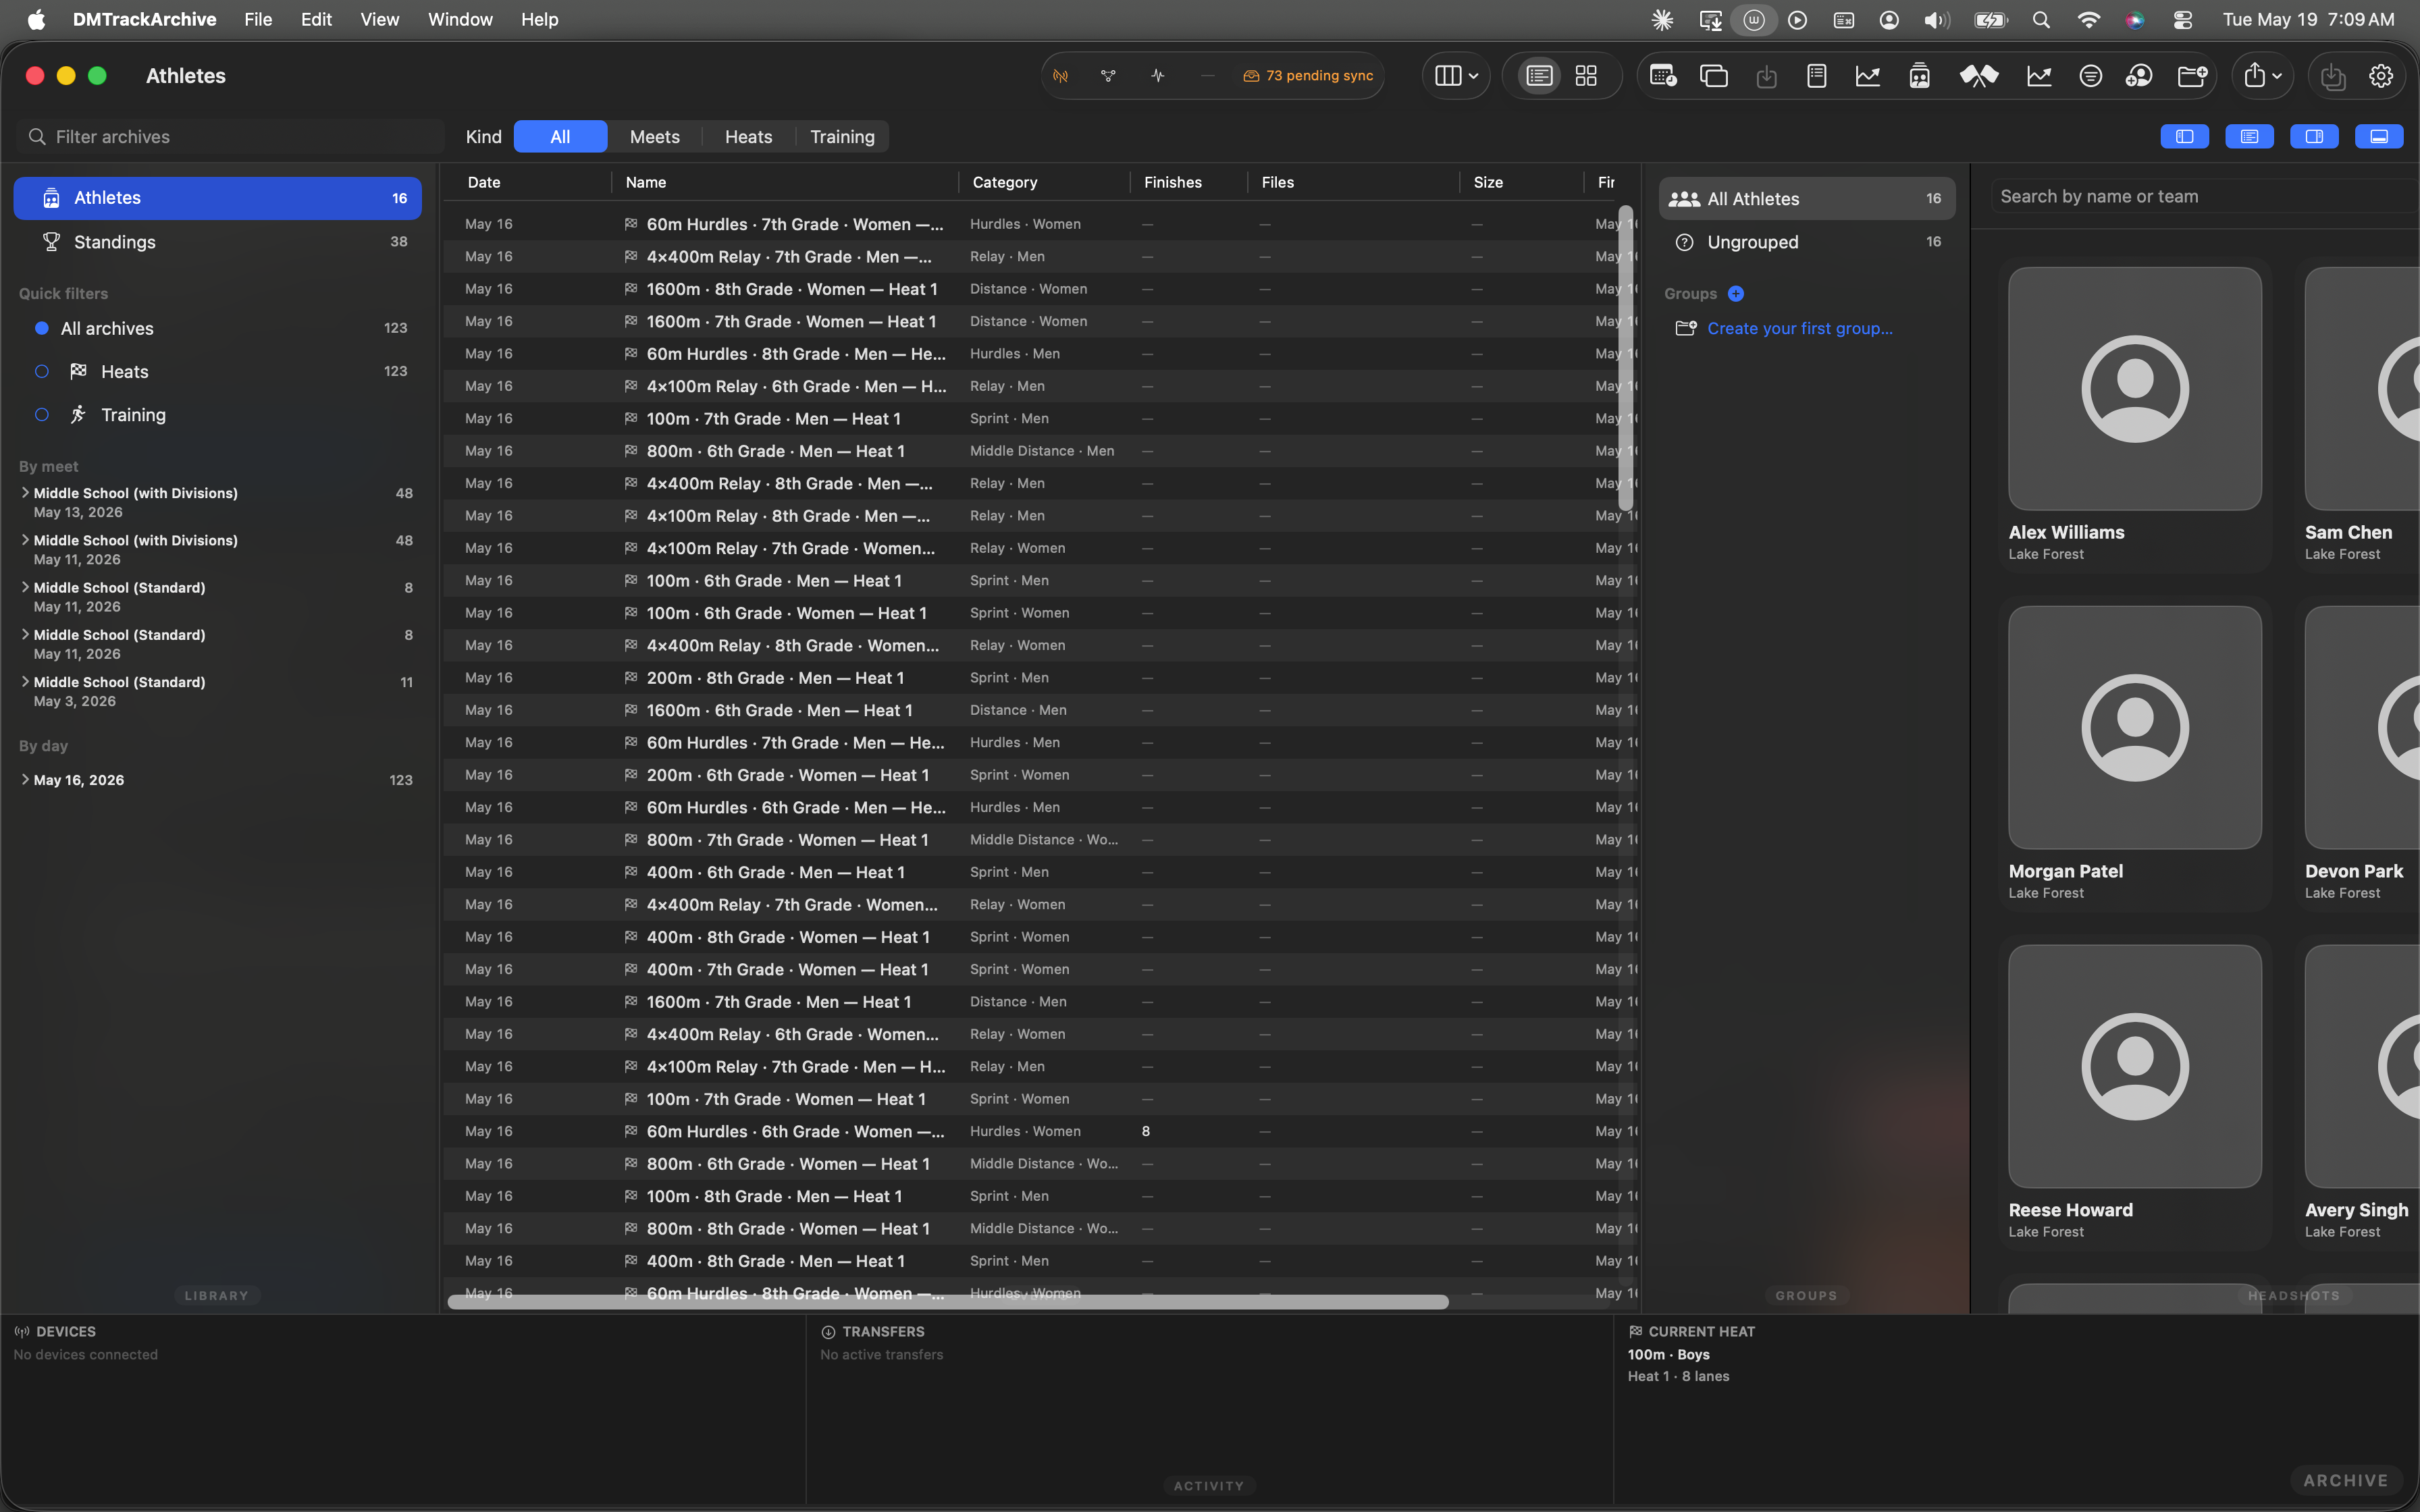The width and height of the screenshot is (2420, 1512).
Task: Click the crossed flags toolbar icon
Action: coord(1978,76)
